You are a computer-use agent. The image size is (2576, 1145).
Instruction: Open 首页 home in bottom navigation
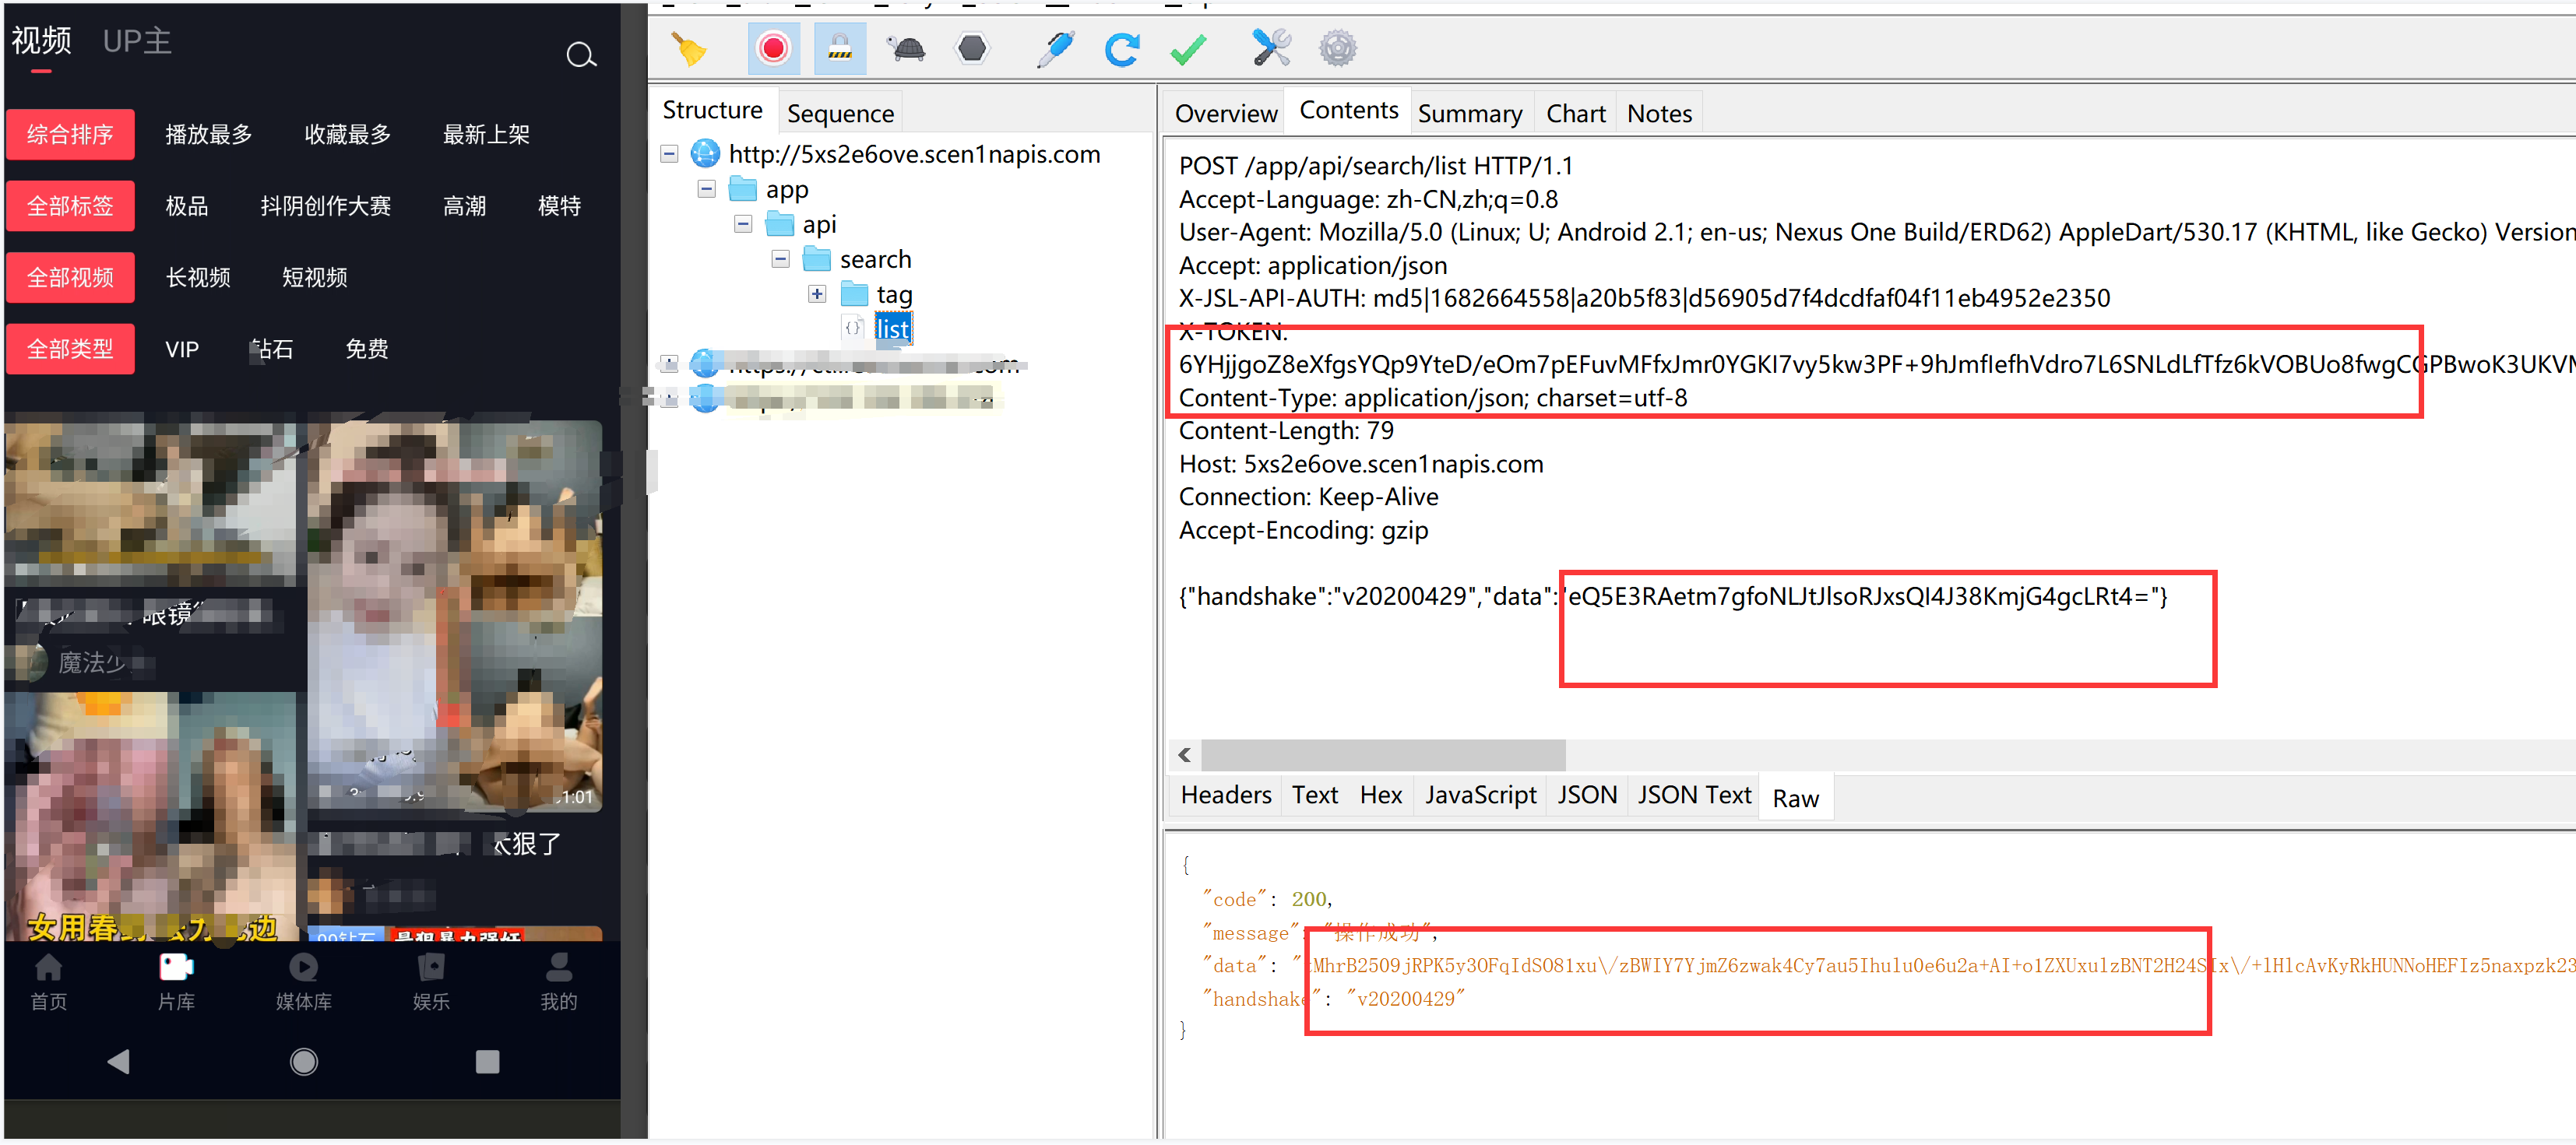[48, 982]
